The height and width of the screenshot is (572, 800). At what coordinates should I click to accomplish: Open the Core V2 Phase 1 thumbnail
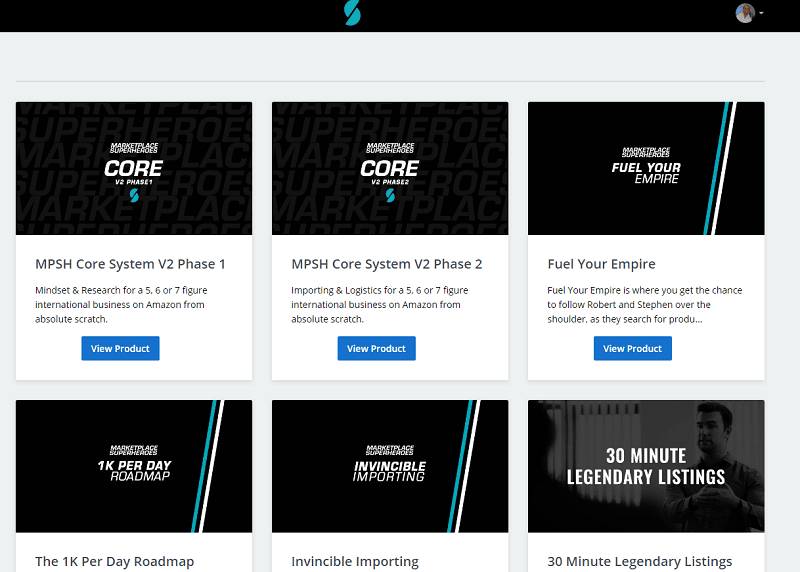[134, 168]
